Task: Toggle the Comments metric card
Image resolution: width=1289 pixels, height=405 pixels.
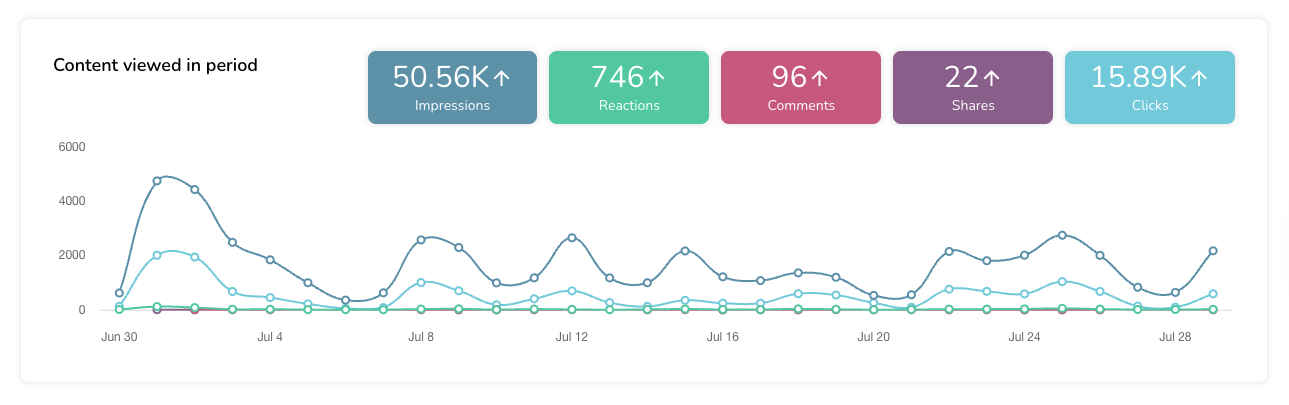Action: (x=801, y=88)
